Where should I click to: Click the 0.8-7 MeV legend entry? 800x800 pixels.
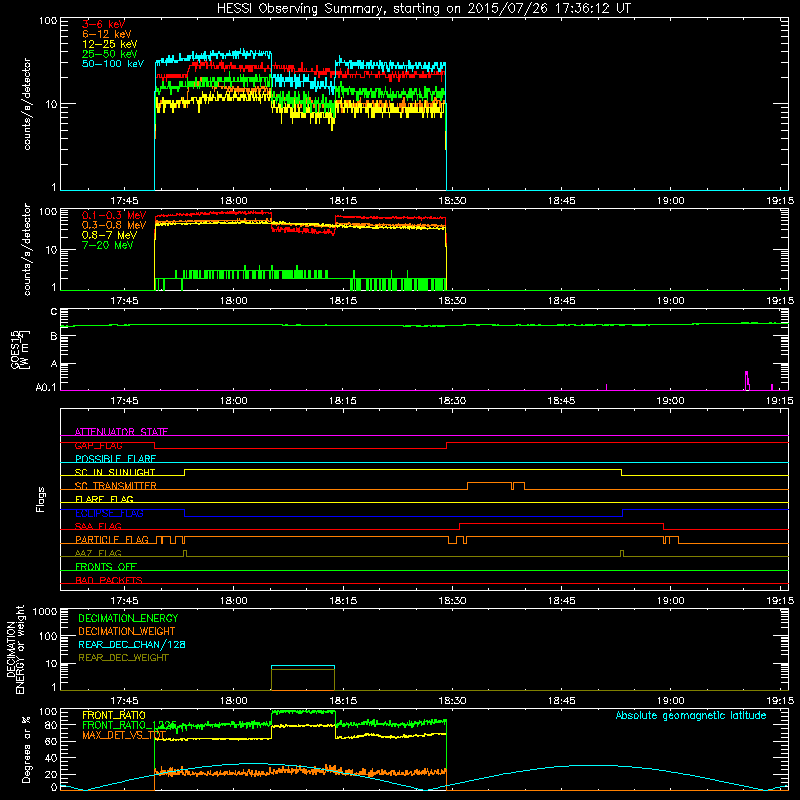coord(109,235)
